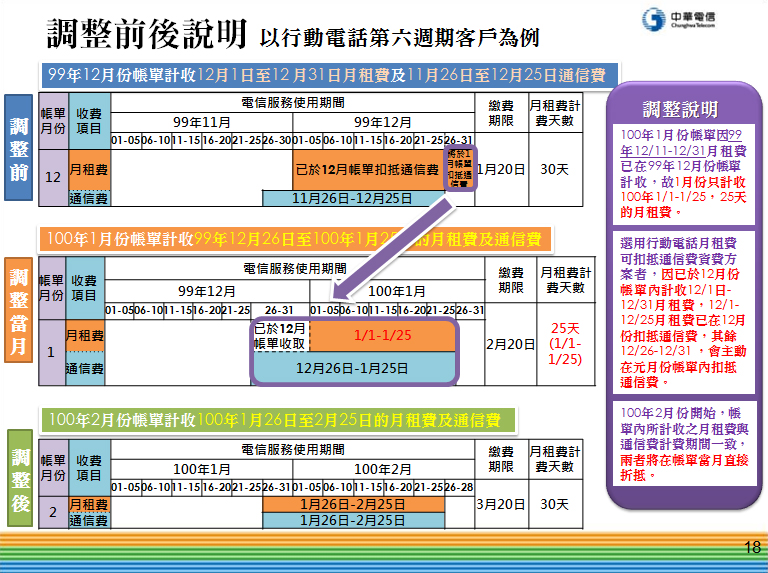Click the subtitle 以行動電話第六週期客戶為例
The width and height of the screenshot is (768, 573).
[399, 38]
